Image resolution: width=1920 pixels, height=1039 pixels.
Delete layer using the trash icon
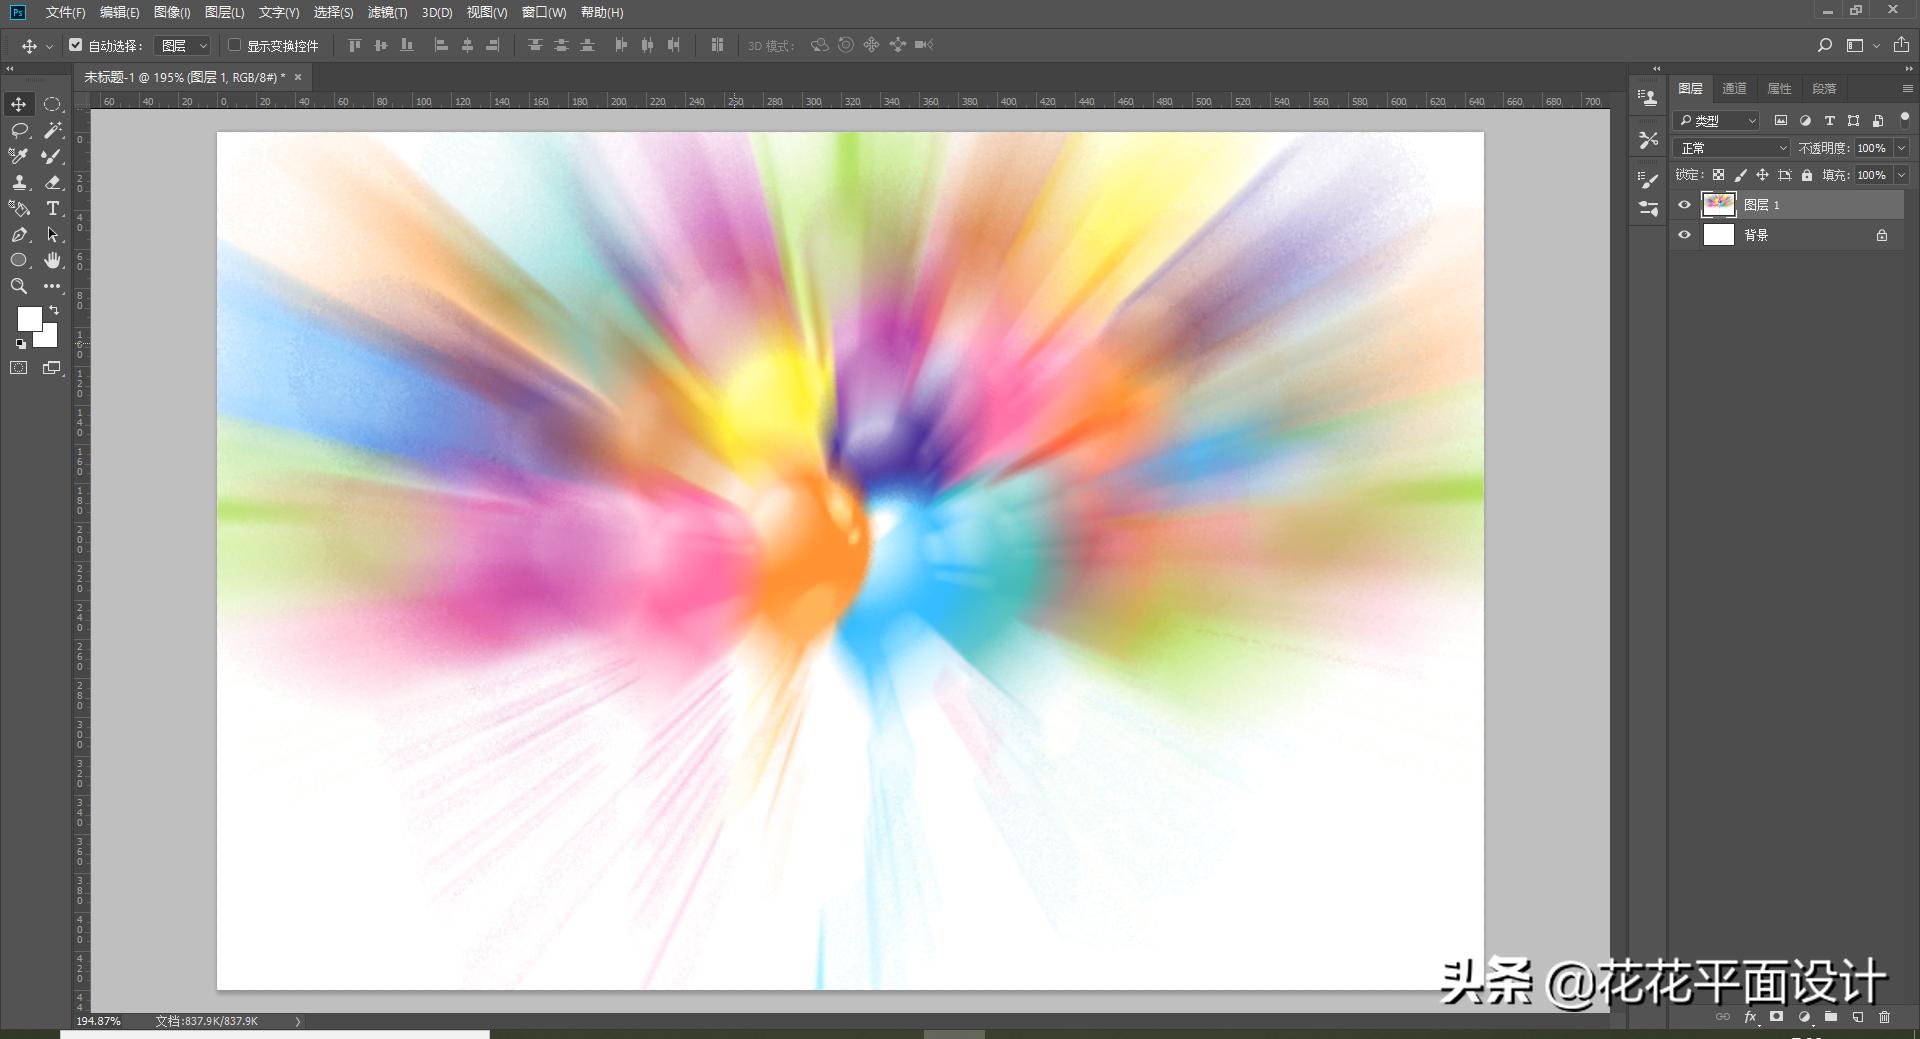coord(1884,1017)
